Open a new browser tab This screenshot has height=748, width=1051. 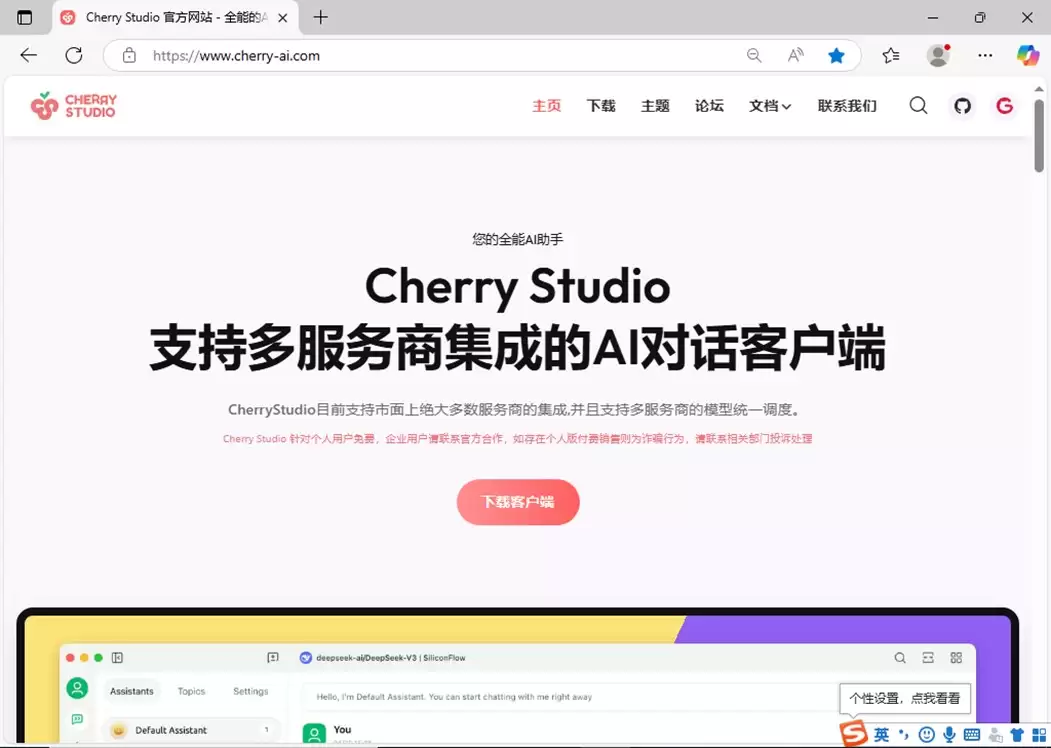(x=320, y=17)
